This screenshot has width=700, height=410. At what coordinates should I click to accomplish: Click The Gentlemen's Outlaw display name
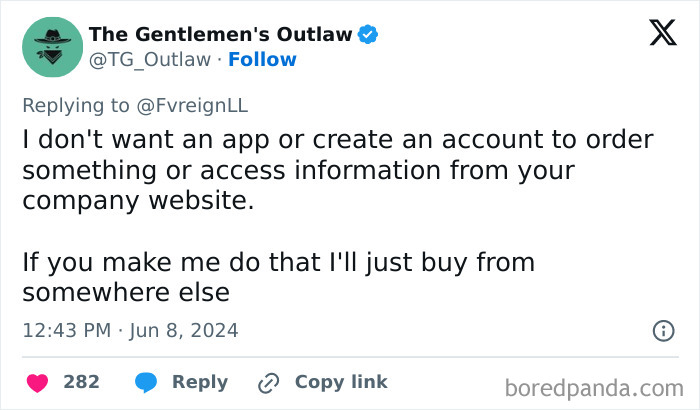click(x=220, y=35)
